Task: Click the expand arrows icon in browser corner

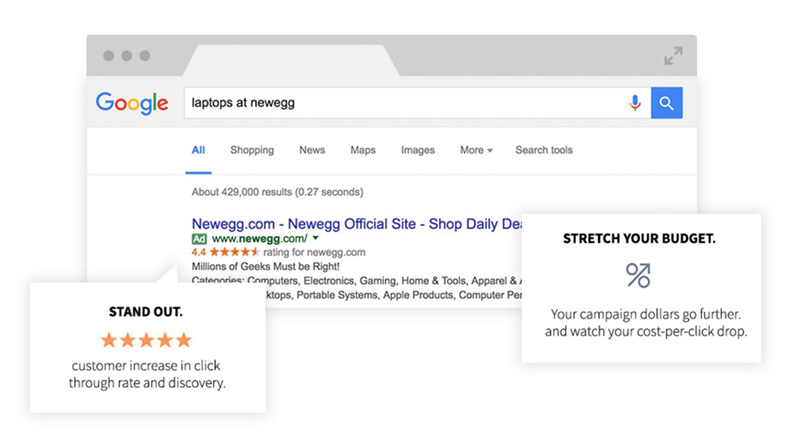Action: (673, 56)
